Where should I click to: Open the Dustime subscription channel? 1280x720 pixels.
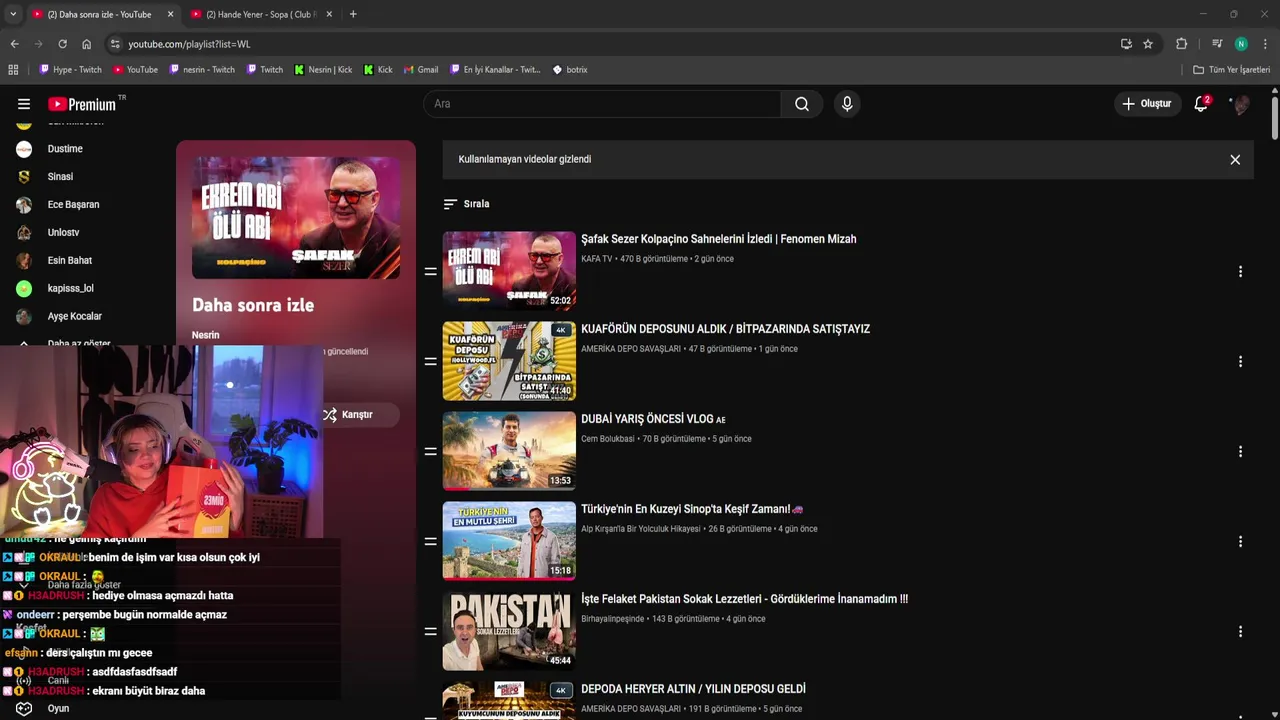(x=65, y=149)
